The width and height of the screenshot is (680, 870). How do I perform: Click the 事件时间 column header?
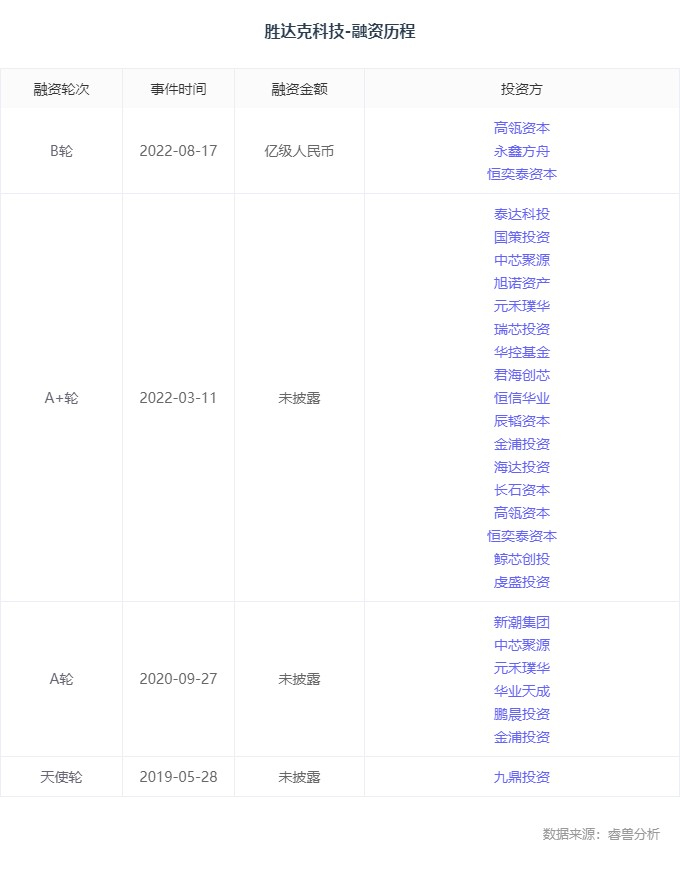[x=178, y=89]
